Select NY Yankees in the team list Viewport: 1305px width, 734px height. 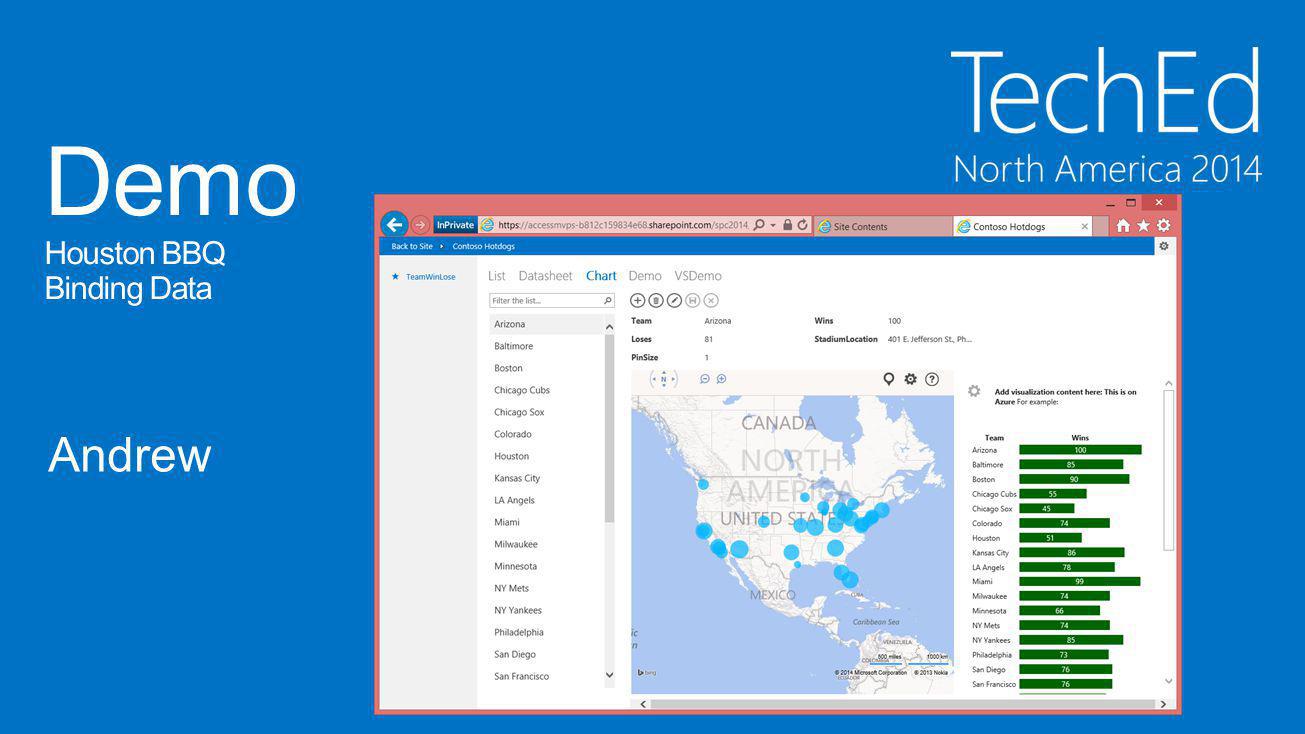pyautogui.click(x=546, y=610)
